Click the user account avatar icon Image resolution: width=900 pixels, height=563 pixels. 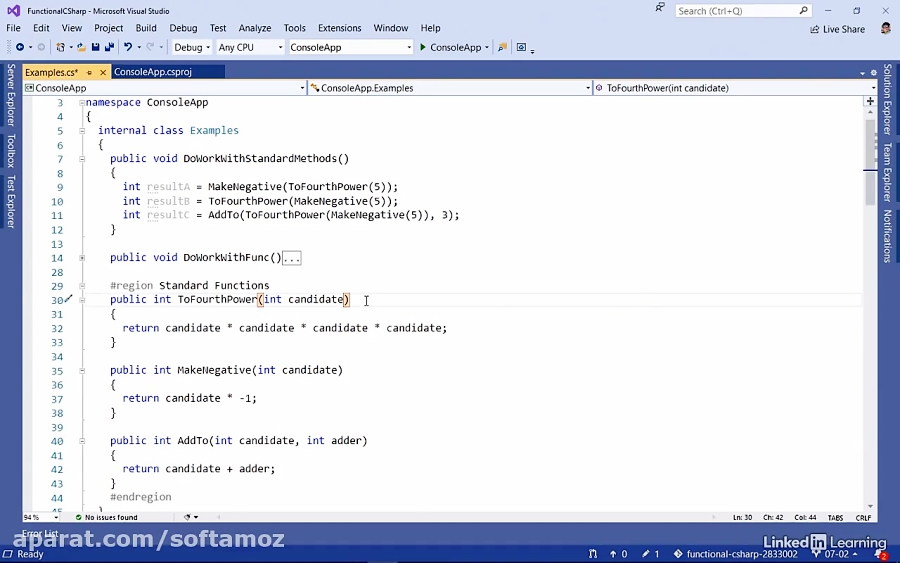coord(886,28)
